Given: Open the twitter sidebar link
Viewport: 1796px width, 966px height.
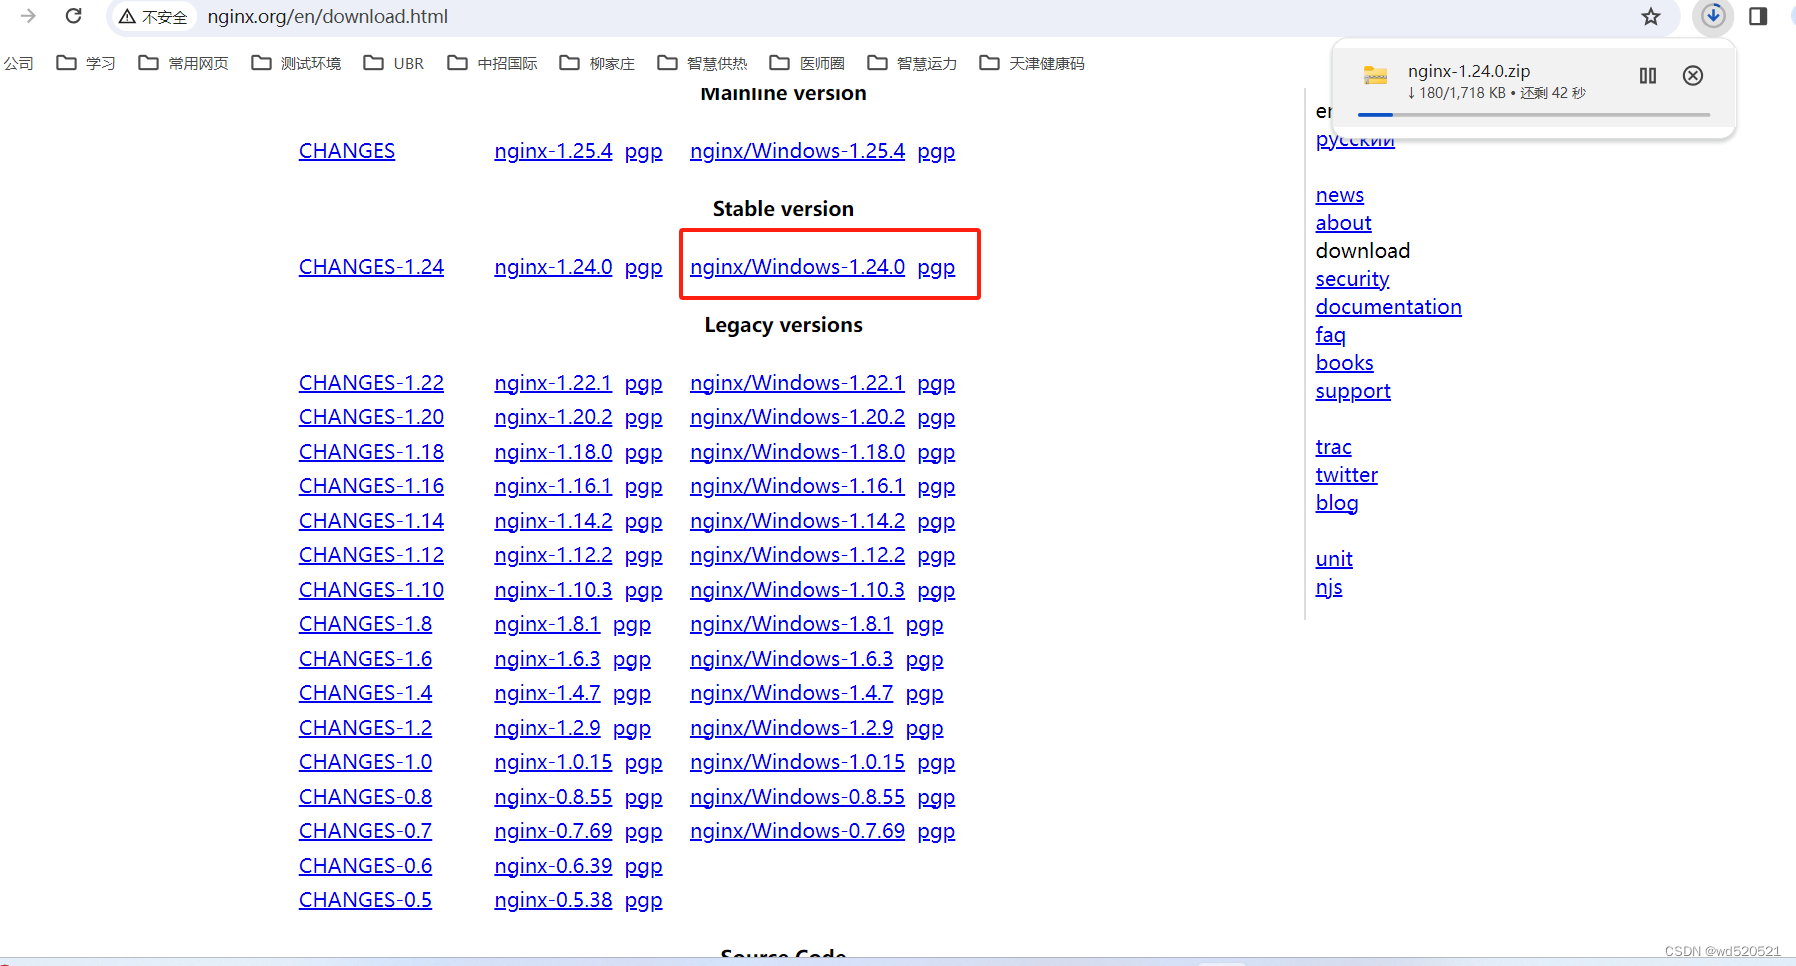Looking at the screenshot, I should (1346, 475).
